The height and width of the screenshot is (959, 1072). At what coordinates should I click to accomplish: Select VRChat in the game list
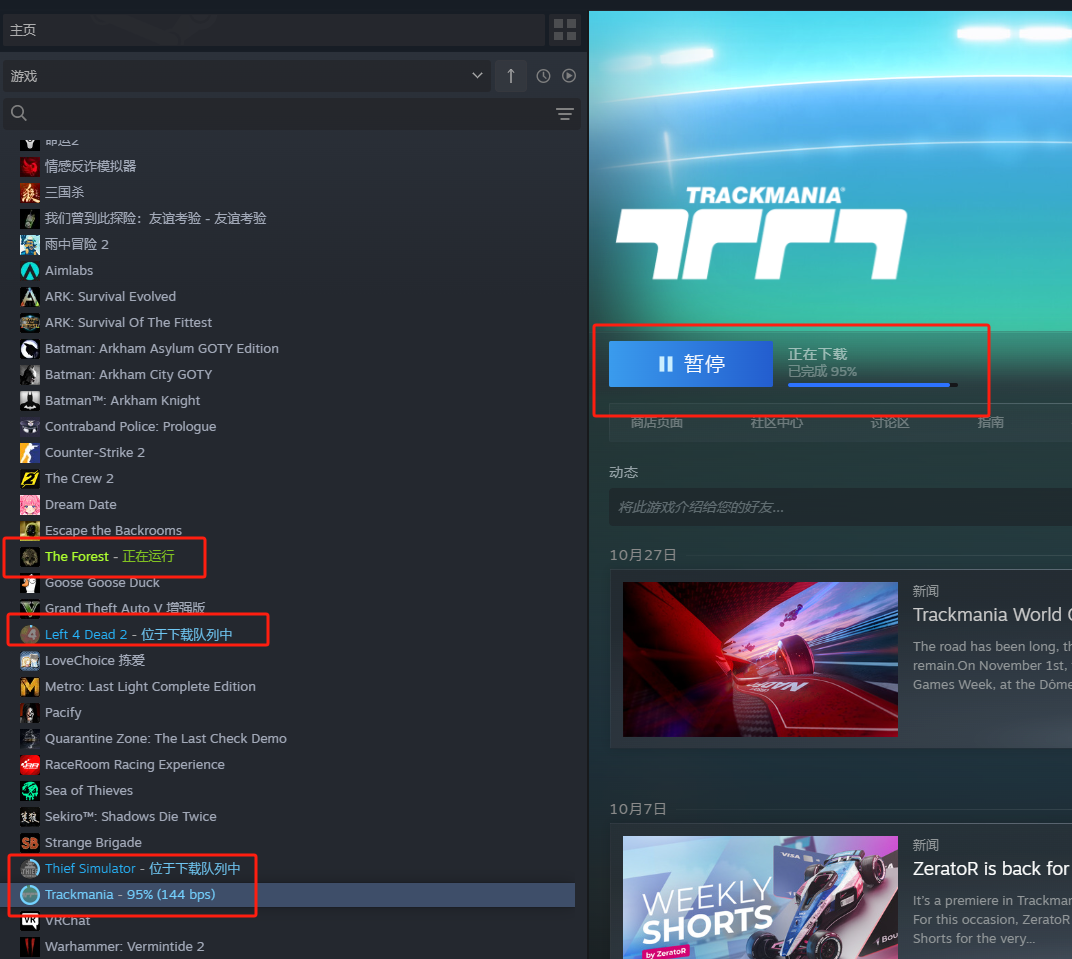(x=68, y=921)
